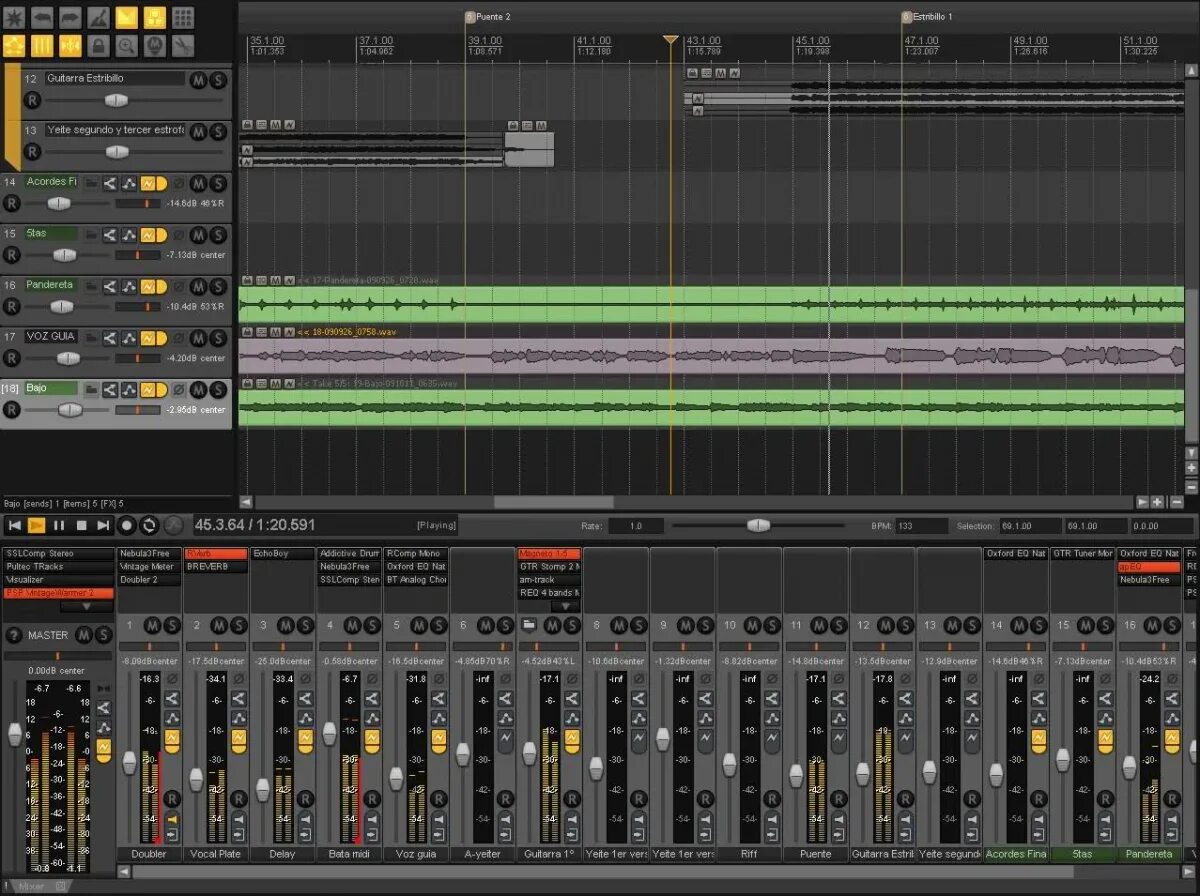Mute the MASTER channel in mixer

pos(84,635)
